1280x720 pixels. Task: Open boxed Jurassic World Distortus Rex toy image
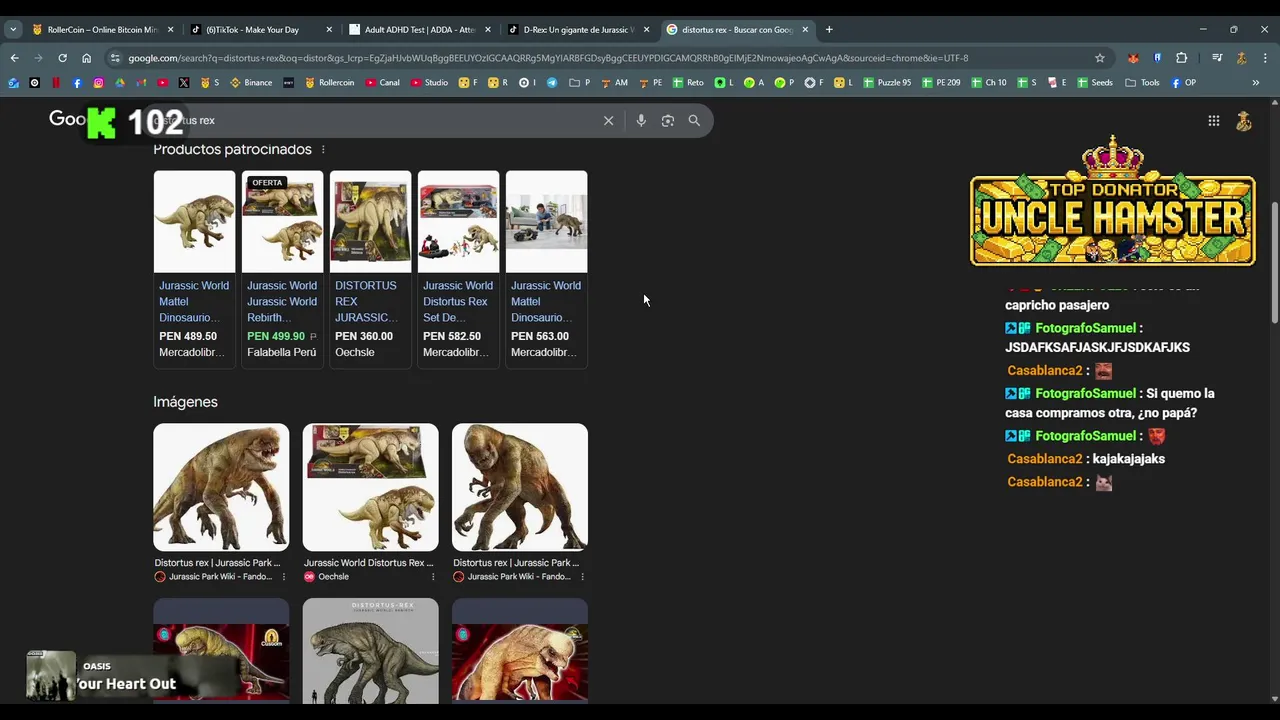pyautogui.click(x=370, y=487)
